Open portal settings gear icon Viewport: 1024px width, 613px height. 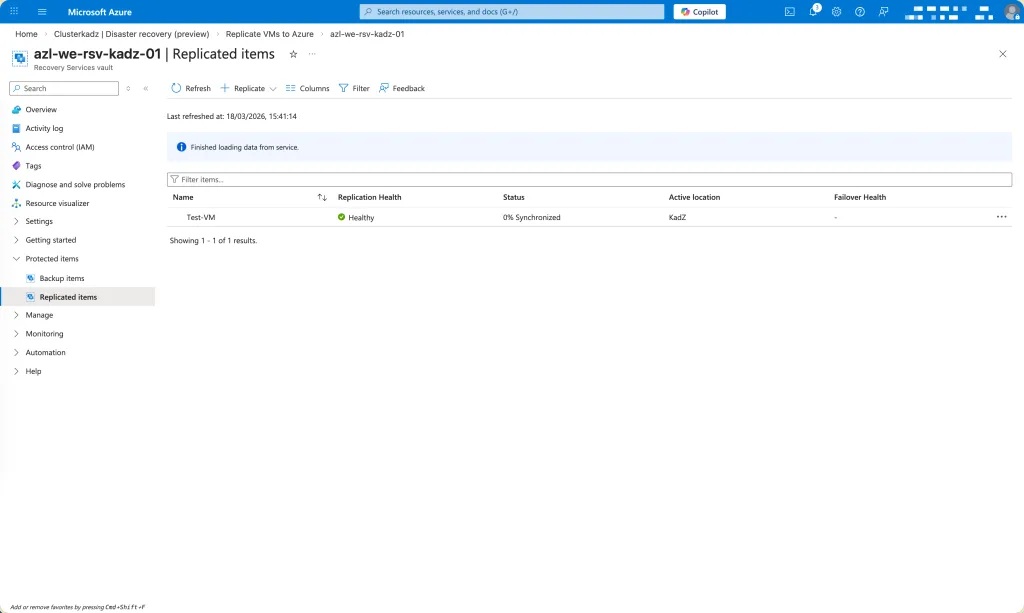click(836, 12)
